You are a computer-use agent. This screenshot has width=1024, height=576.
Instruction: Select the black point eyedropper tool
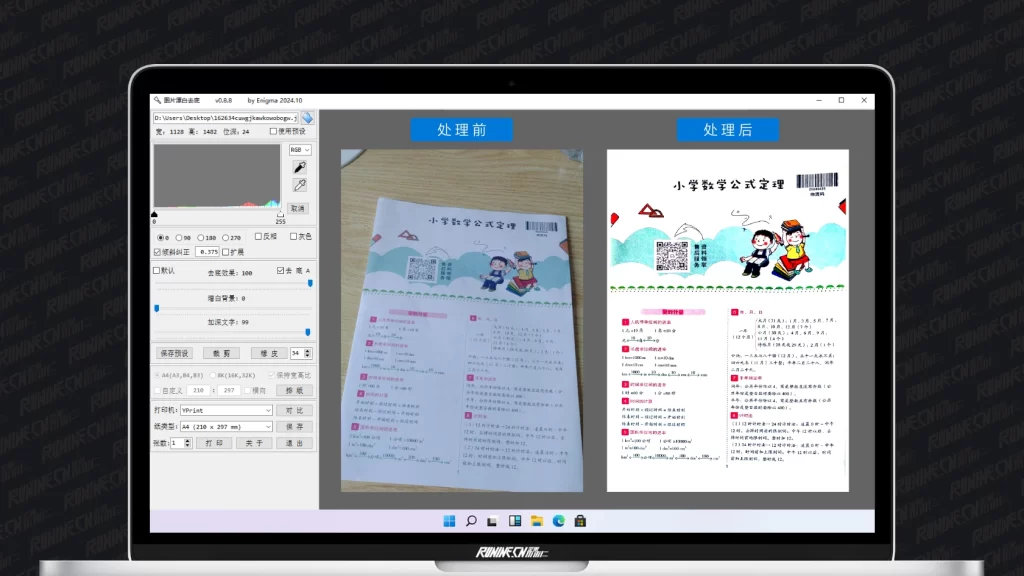coord(298,167)
